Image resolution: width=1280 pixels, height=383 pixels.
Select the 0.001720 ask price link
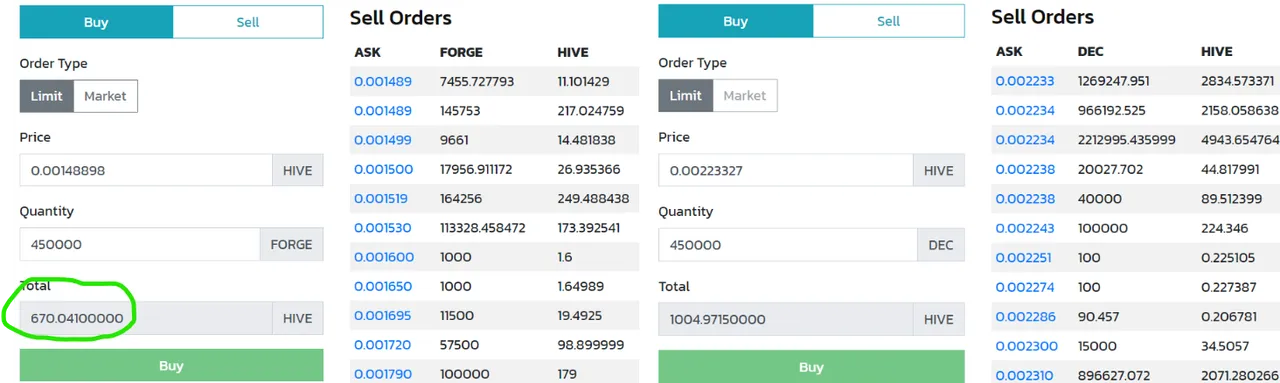point(383,344)
